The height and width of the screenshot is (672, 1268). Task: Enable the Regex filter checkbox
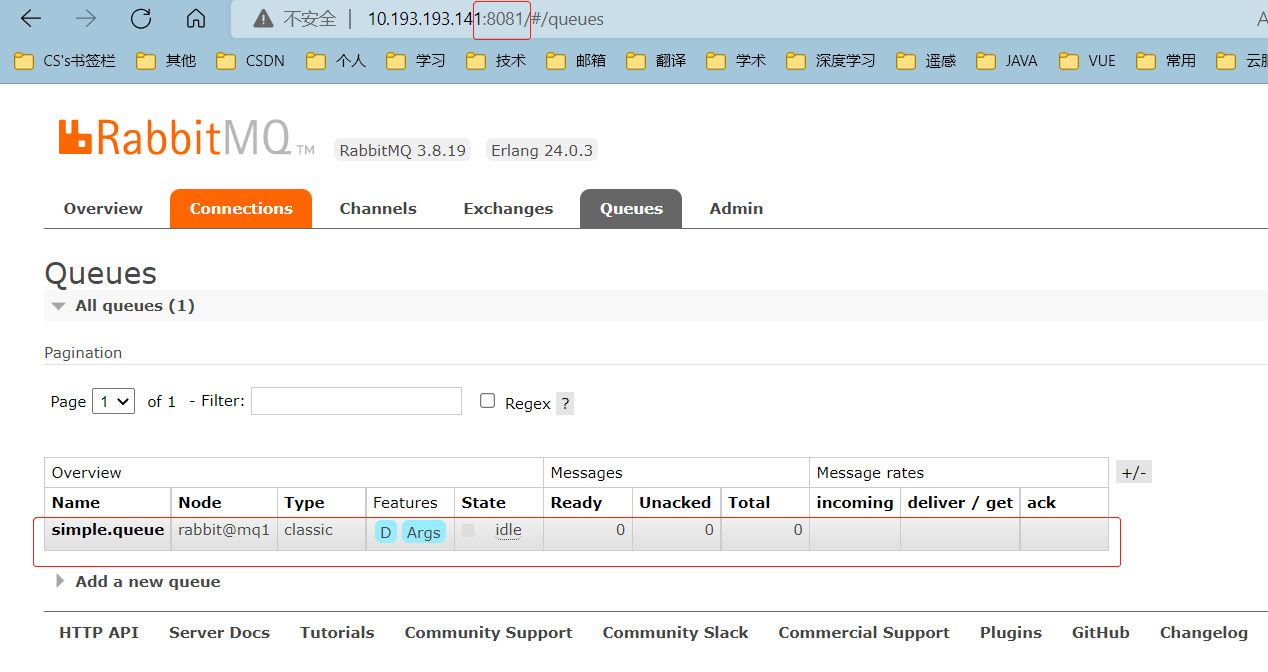point(487,400)
